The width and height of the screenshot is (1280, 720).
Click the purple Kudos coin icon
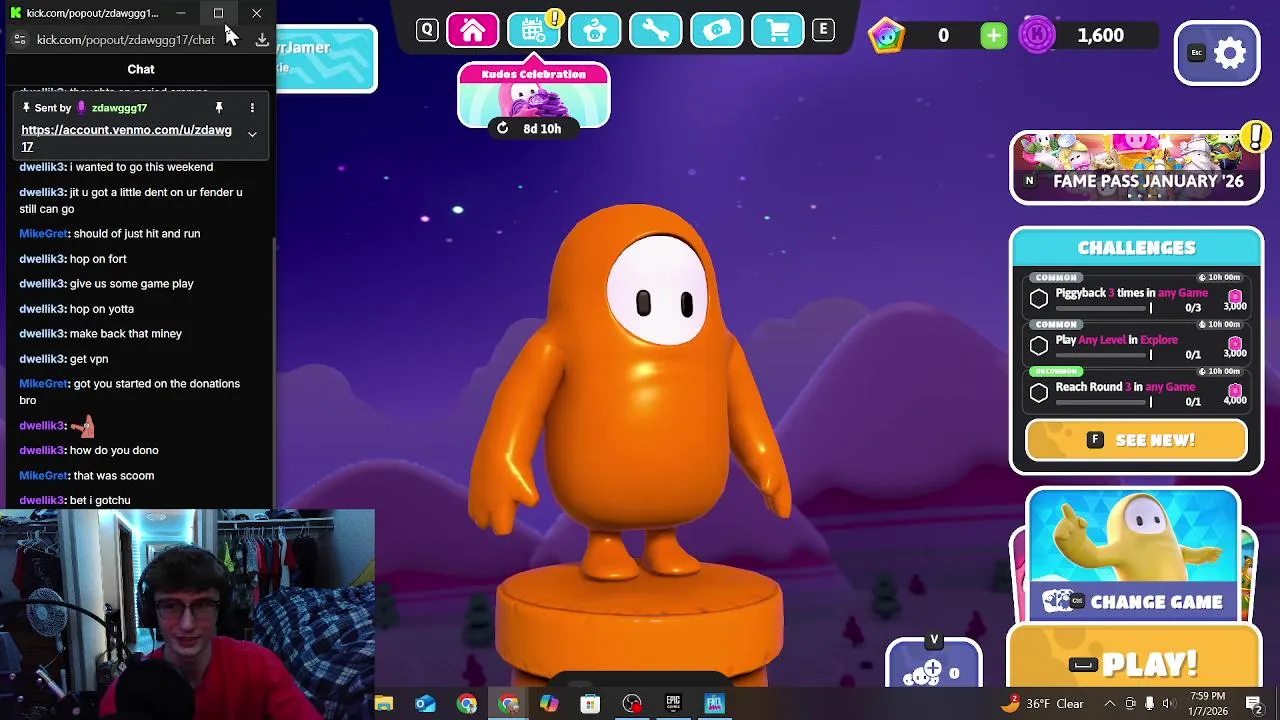pyautogui.click(x=1037, y=36)
